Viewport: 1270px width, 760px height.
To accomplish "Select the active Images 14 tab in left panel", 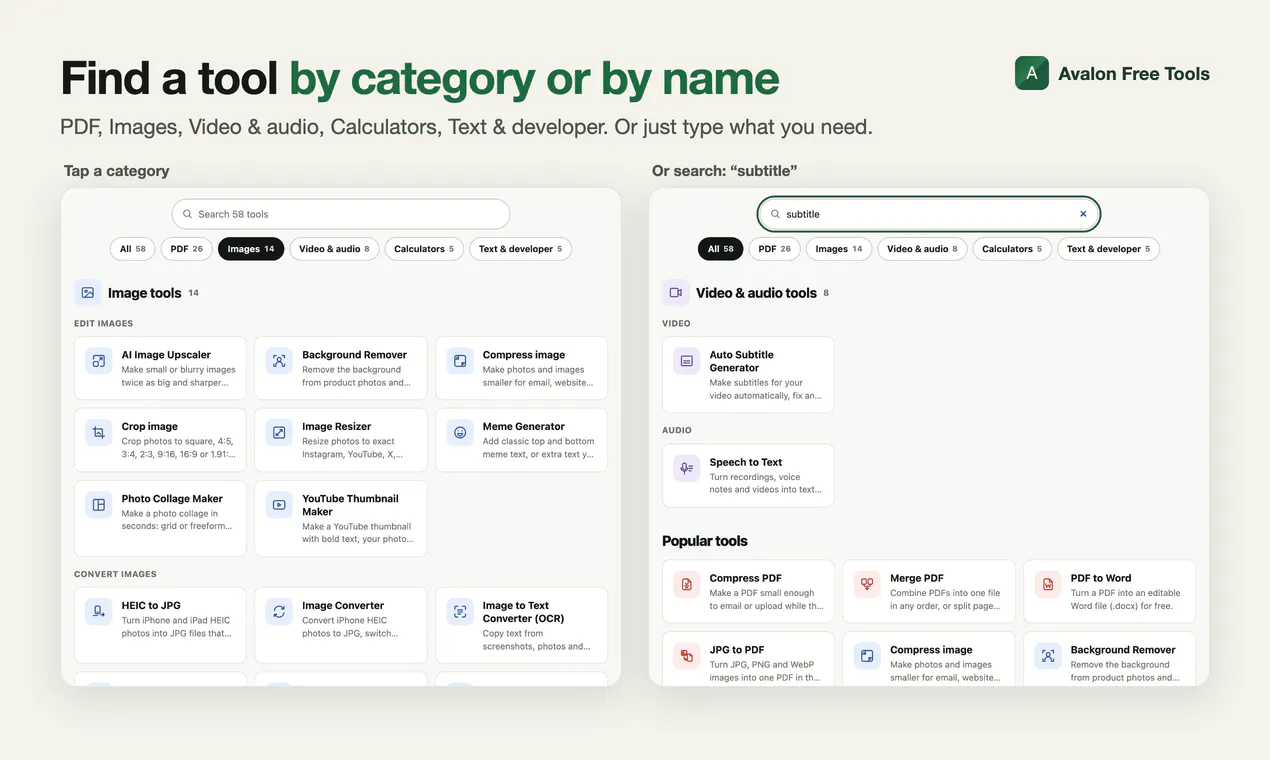I will (251, 249).
